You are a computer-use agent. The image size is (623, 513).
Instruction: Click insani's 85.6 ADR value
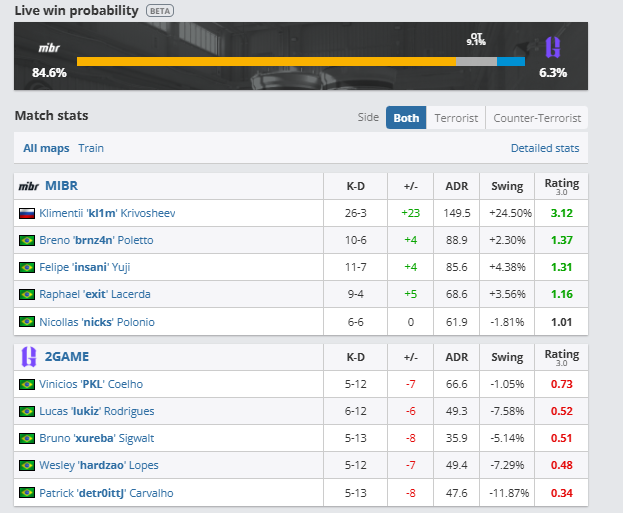(457, 267)
